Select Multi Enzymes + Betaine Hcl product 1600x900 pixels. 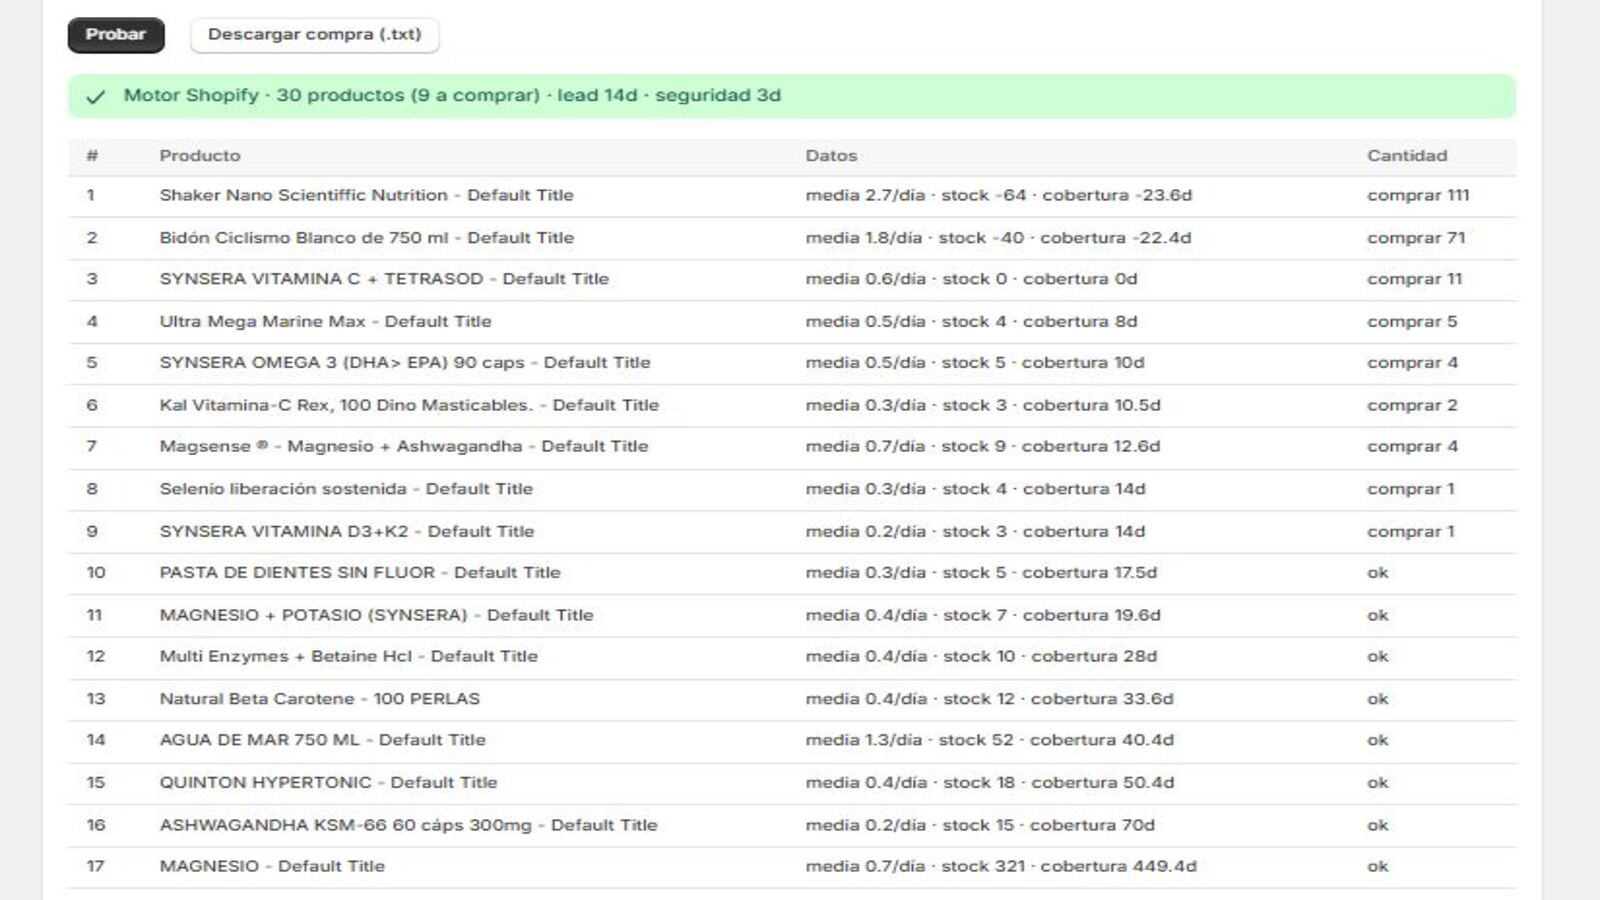(348, 657)
